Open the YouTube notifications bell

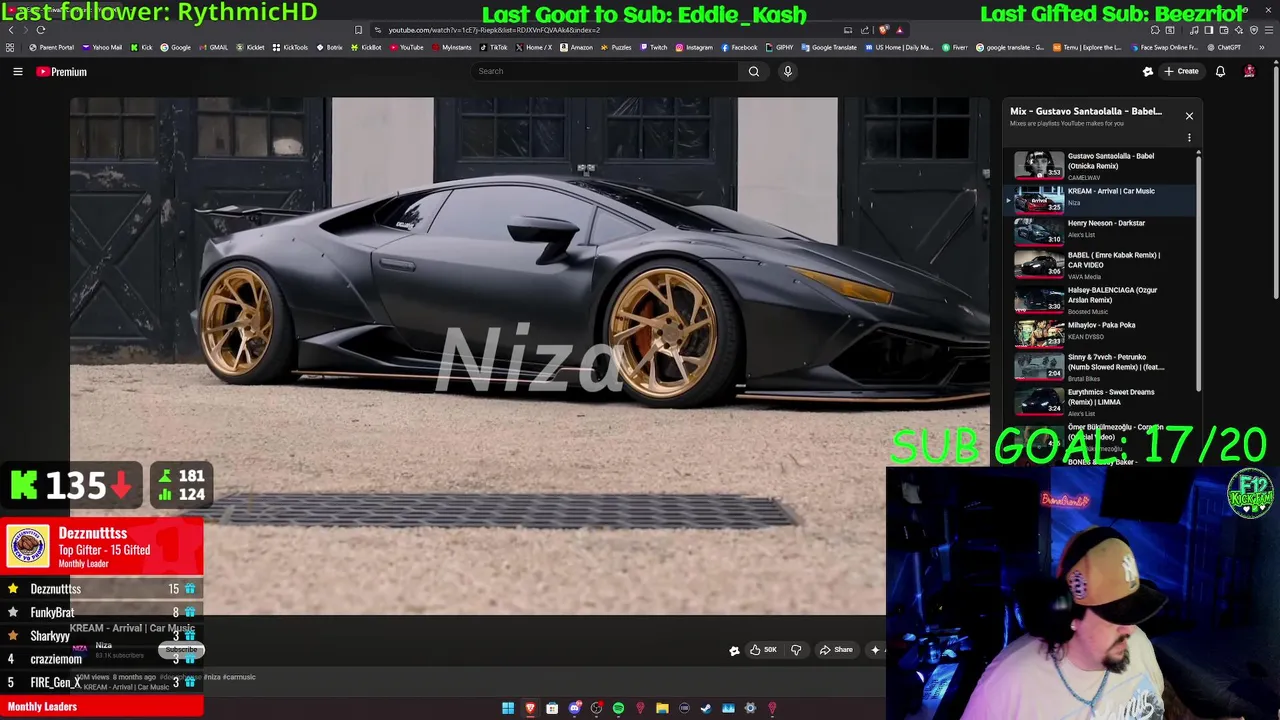1220,72
